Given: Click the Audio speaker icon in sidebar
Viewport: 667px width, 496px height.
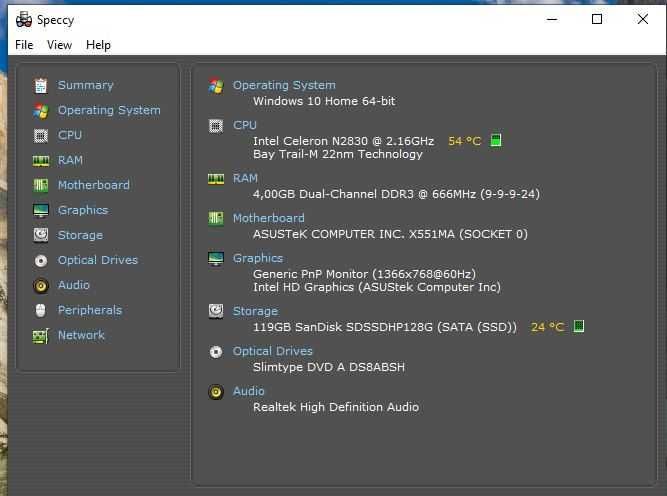Looking at the screenshot, I should tap(41, 285).
